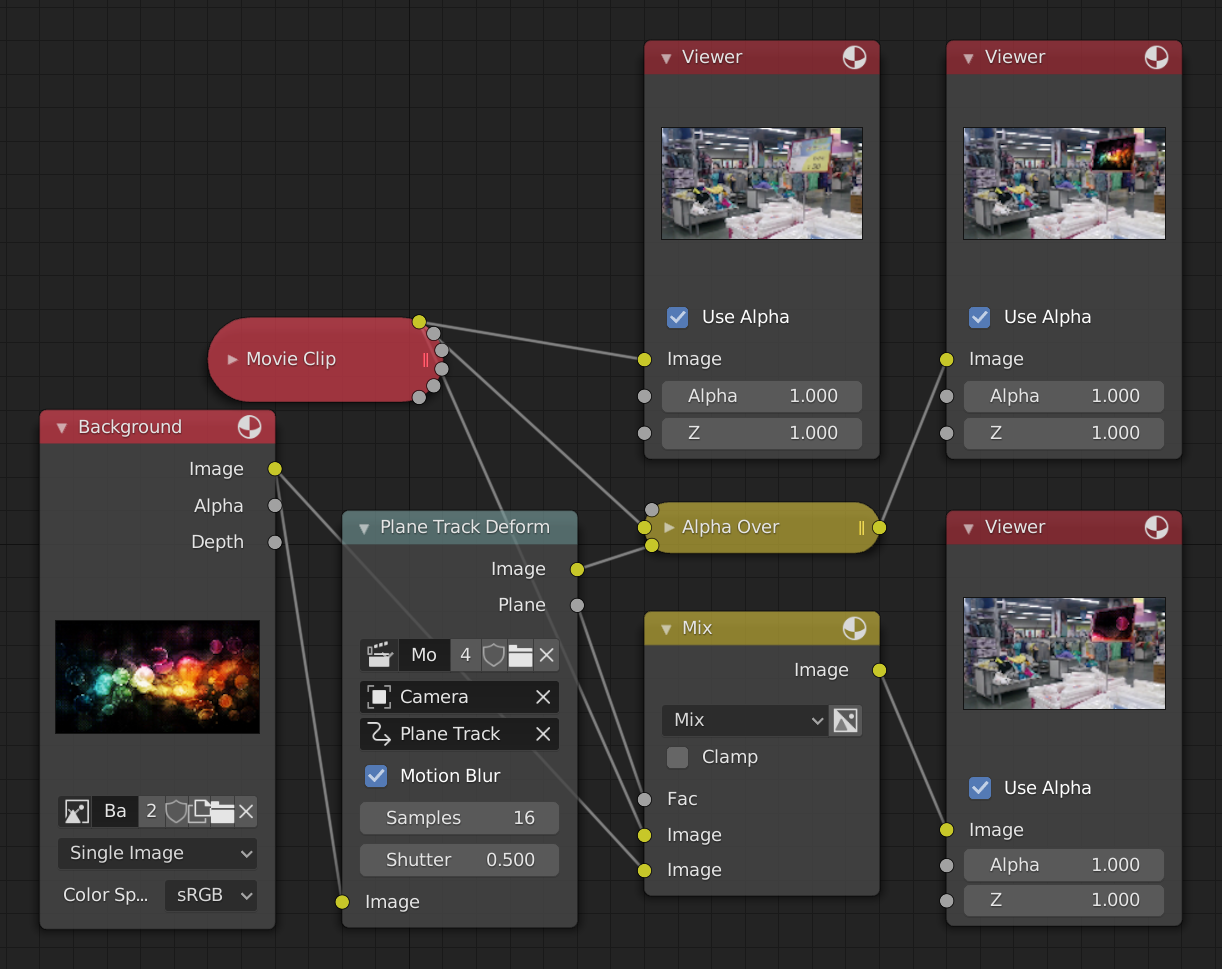Click Z 1.000 field on bottom-right Viewer
1222x969 pixels.
point(1064,900)
